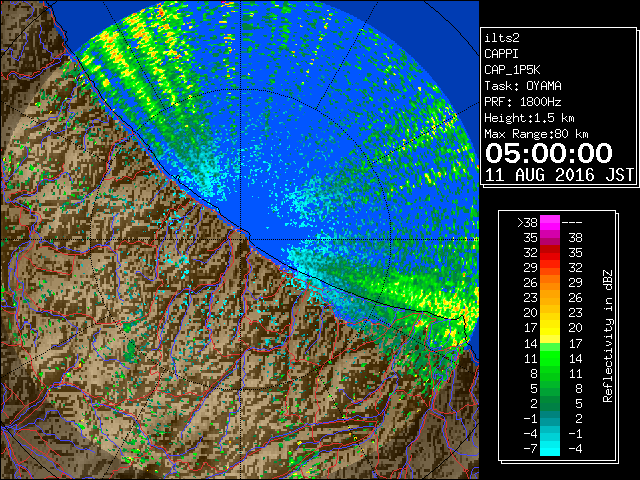Click the '-7' legend value label
640x480 pixels.
tap(530, 449)
